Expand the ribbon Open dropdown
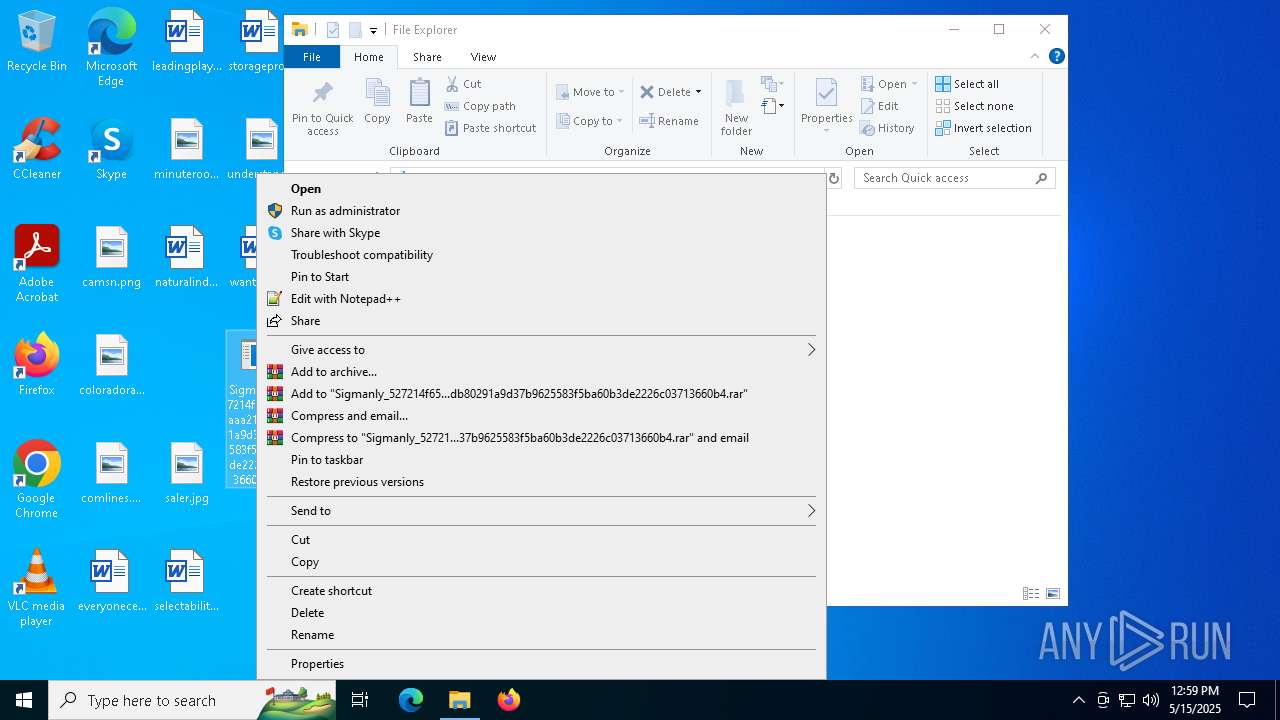1280x720 pixels. pos(914,84)
